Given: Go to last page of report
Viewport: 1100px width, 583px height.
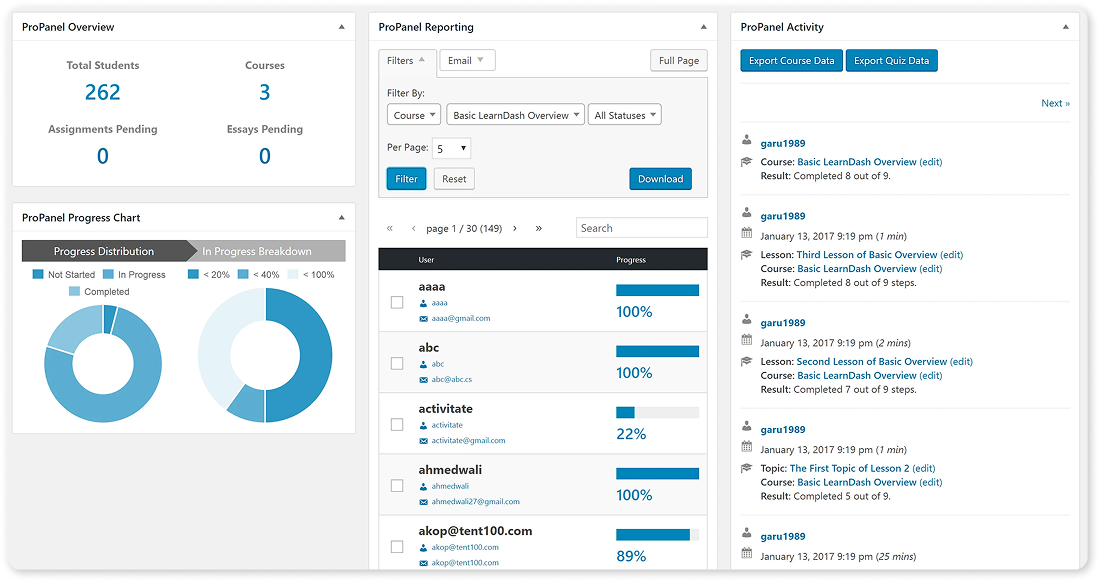Looking at the screenshot, I should click(538, 228).
